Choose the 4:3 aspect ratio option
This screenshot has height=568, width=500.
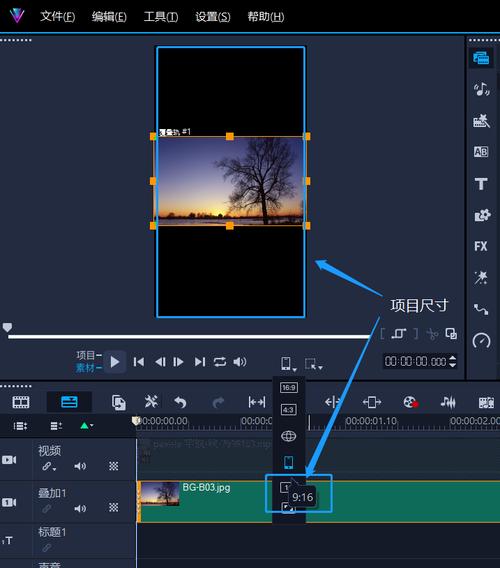click(289, 410)
